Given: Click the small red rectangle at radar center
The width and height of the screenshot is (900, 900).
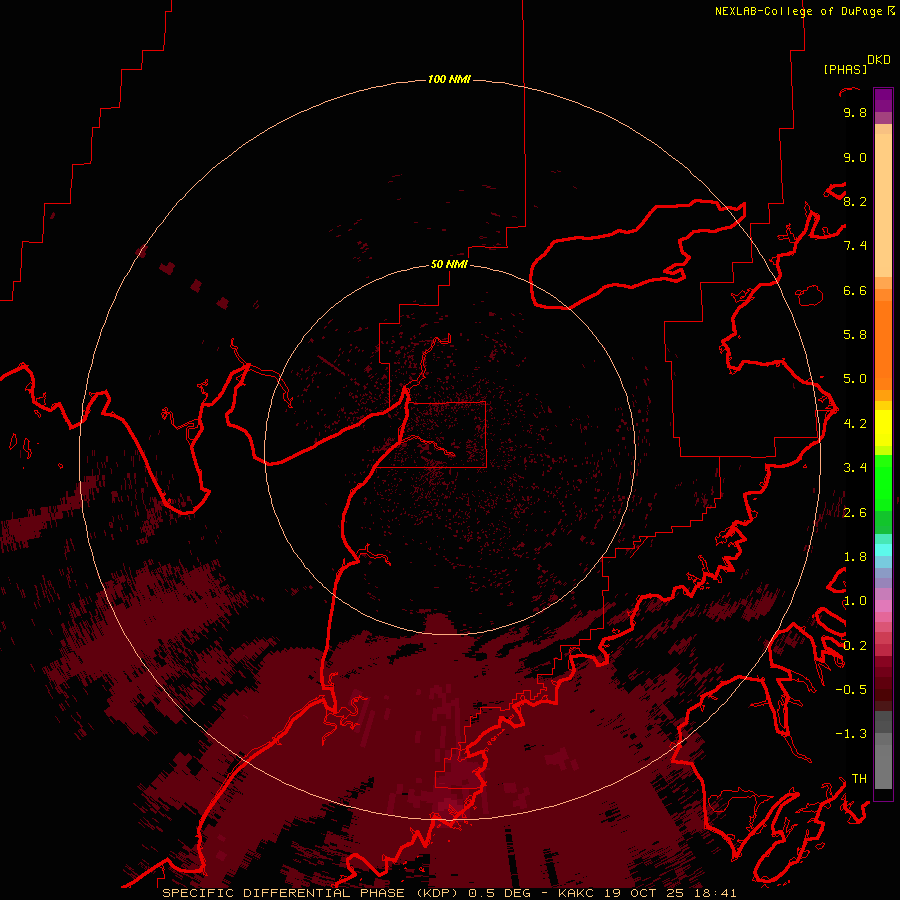Looking at the screenshot, I should [445, 435].
